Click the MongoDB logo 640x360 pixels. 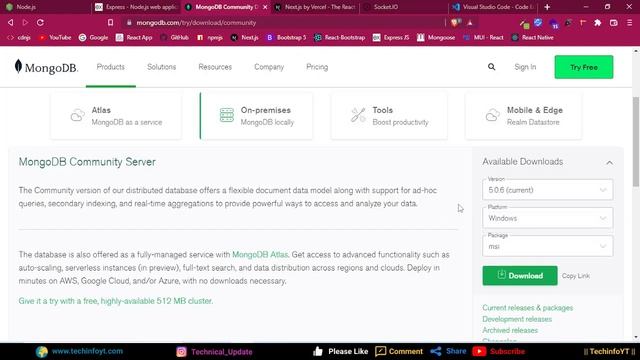(46, 67)
